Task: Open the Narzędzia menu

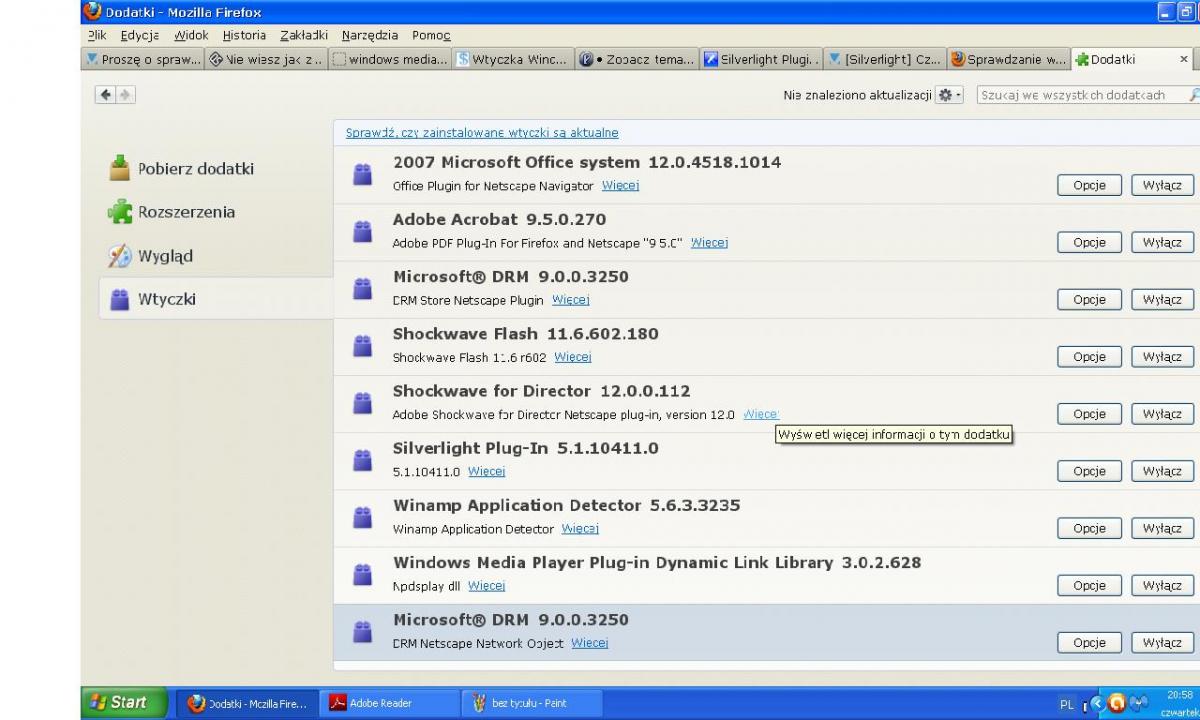Action: [370, 35]
